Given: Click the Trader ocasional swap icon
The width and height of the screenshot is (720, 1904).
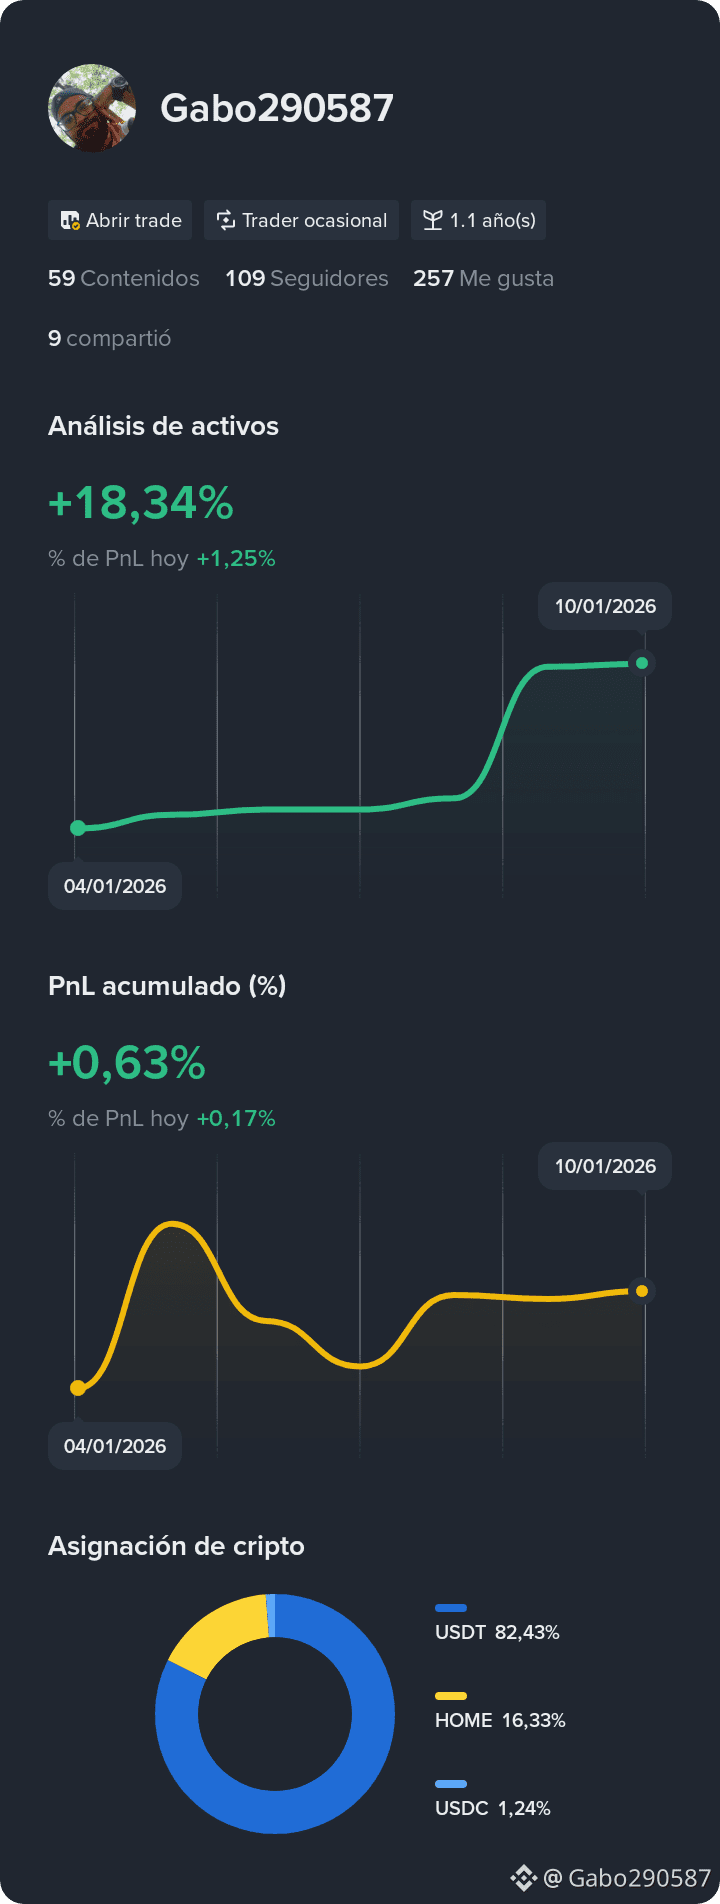Looking at the screenshot, I should 226,220.
